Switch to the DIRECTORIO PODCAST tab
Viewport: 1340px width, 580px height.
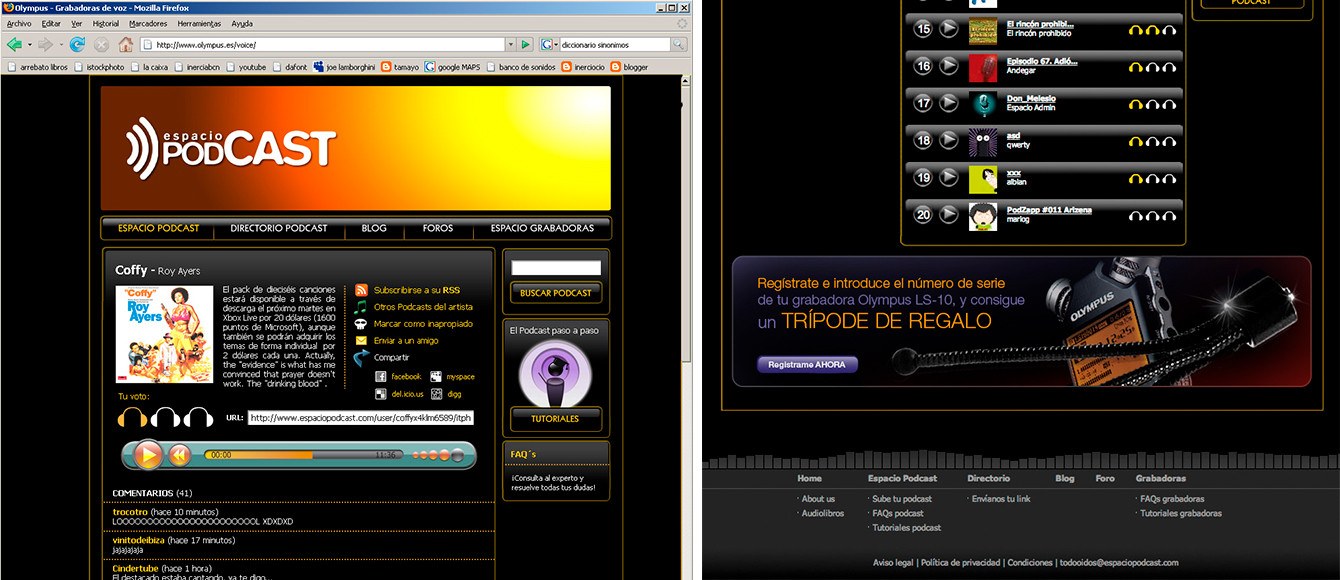pyautogui.click(x=278, y=228)
